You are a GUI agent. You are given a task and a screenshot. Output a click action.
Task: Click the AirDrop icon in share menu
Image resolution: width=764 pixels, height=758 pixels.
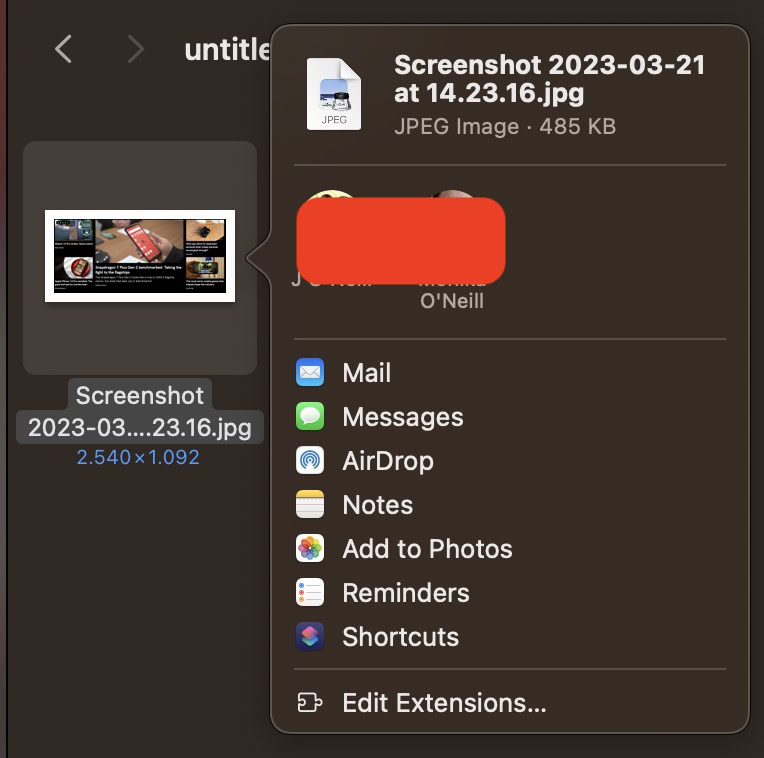point(310,461)
